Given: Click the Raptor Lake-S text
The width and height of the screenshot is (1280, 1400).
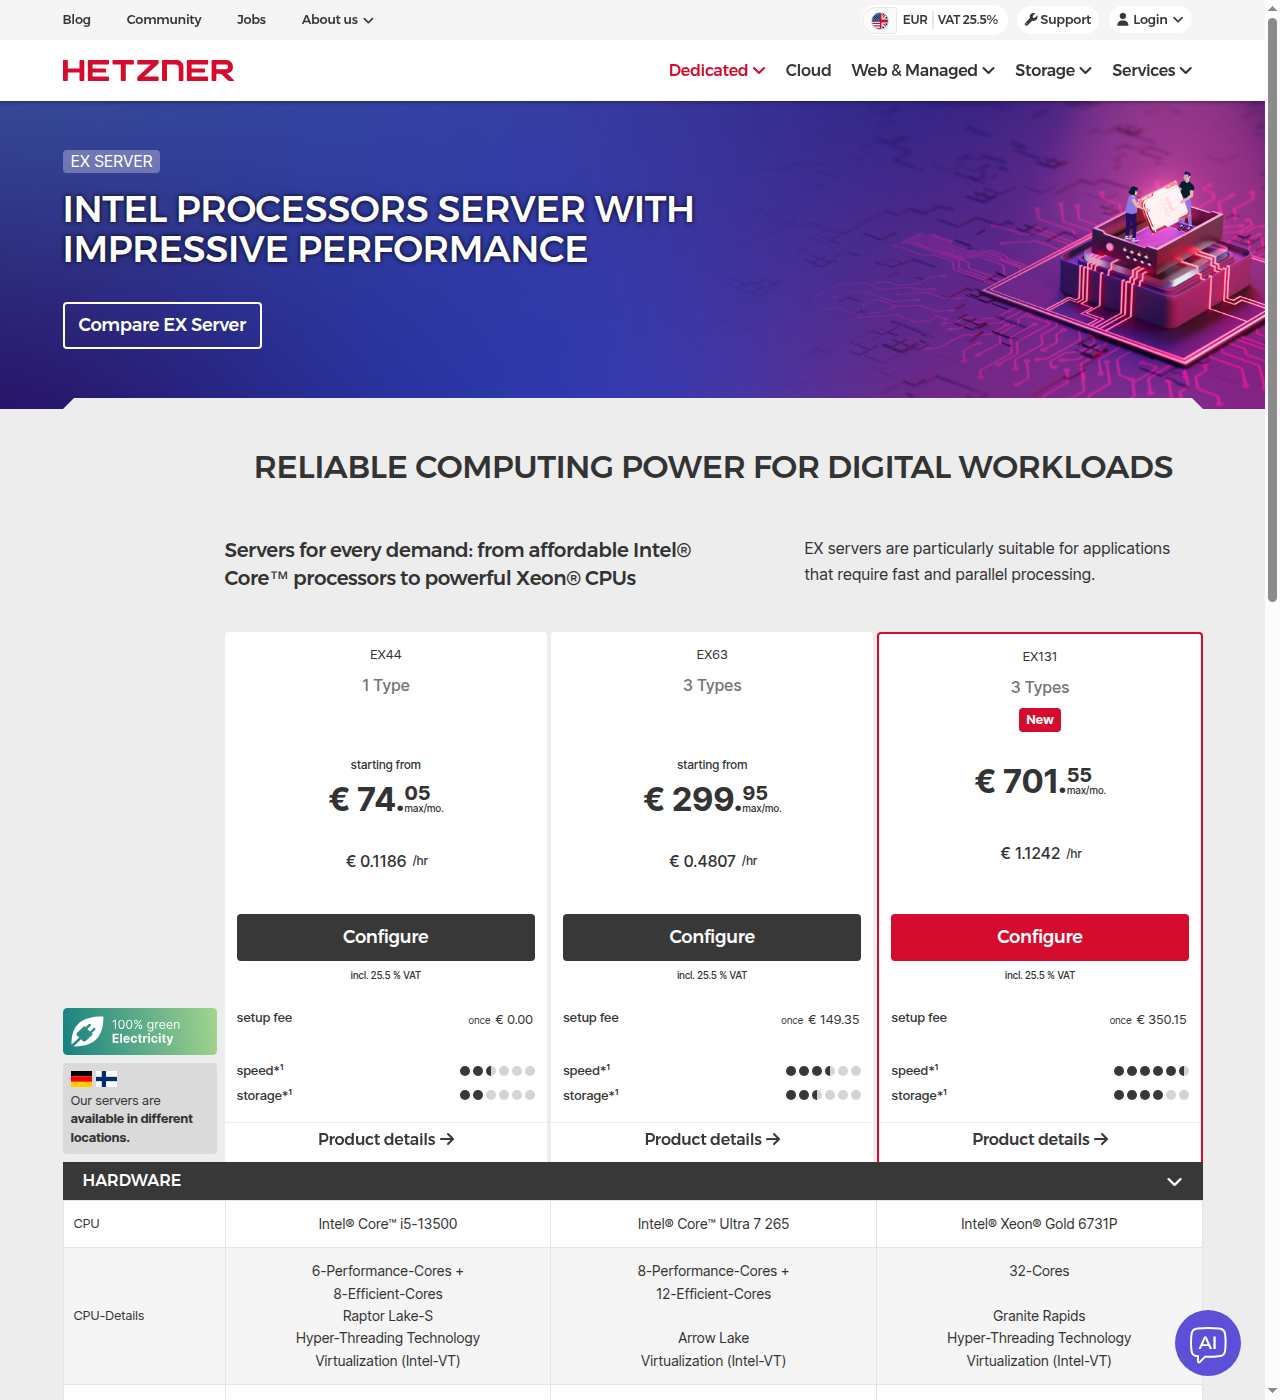Looking at the screenshot, I should pyautogui.click(x=388, y=1316).
